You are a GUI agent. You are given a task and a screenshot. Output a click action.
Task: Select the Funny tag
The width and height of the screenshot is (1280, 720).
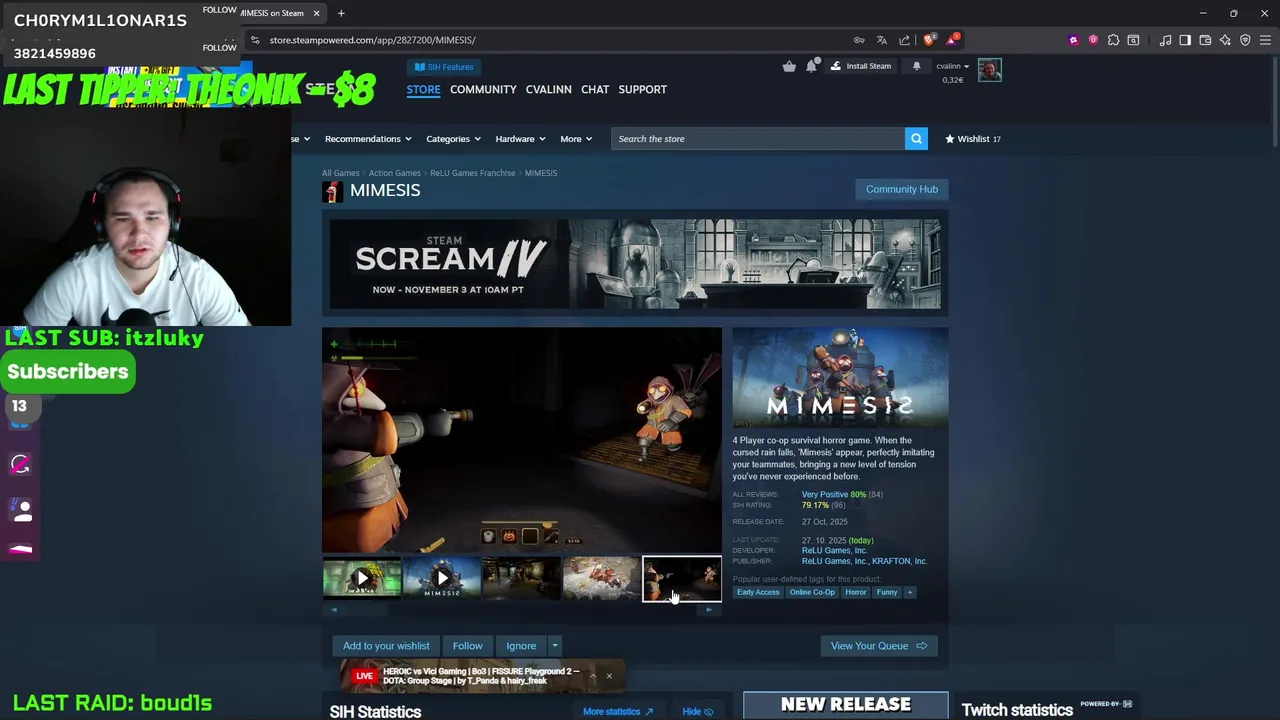[887, 592]
